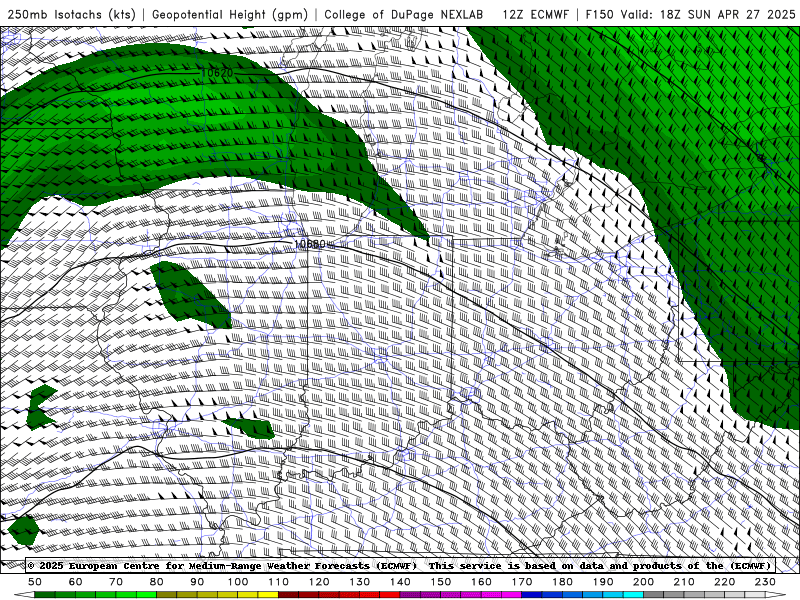The width and height of the screenshot is (800, 600).
Task: Click the legend value 200
Action: [x=643, y=582]
